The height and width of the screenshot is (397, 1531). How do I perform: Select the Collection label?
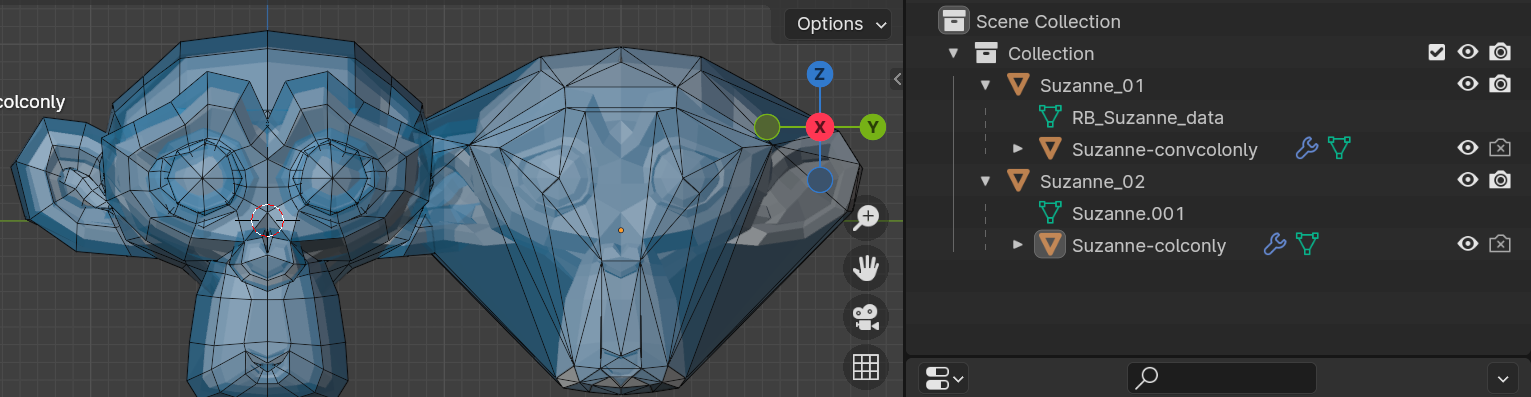pos(1051,53)
